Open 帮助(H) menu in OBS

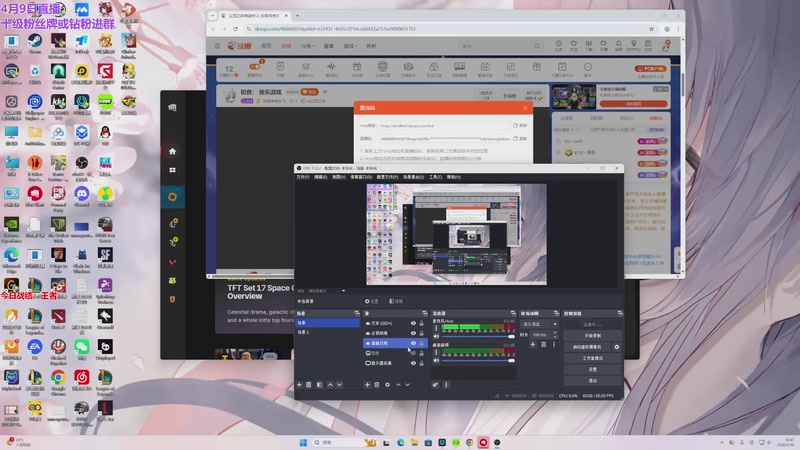click(454, 177)
